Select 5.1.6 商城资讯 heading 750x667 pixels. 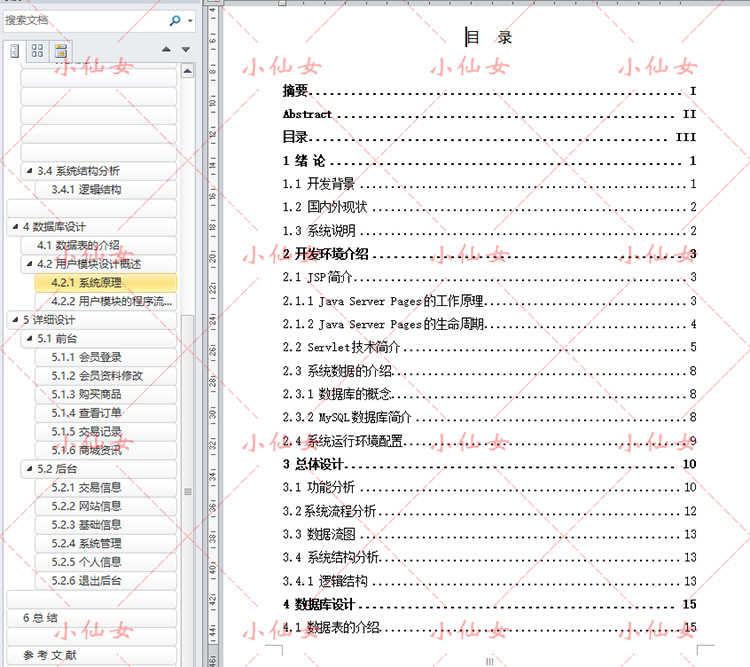click(x=105, y=450)
